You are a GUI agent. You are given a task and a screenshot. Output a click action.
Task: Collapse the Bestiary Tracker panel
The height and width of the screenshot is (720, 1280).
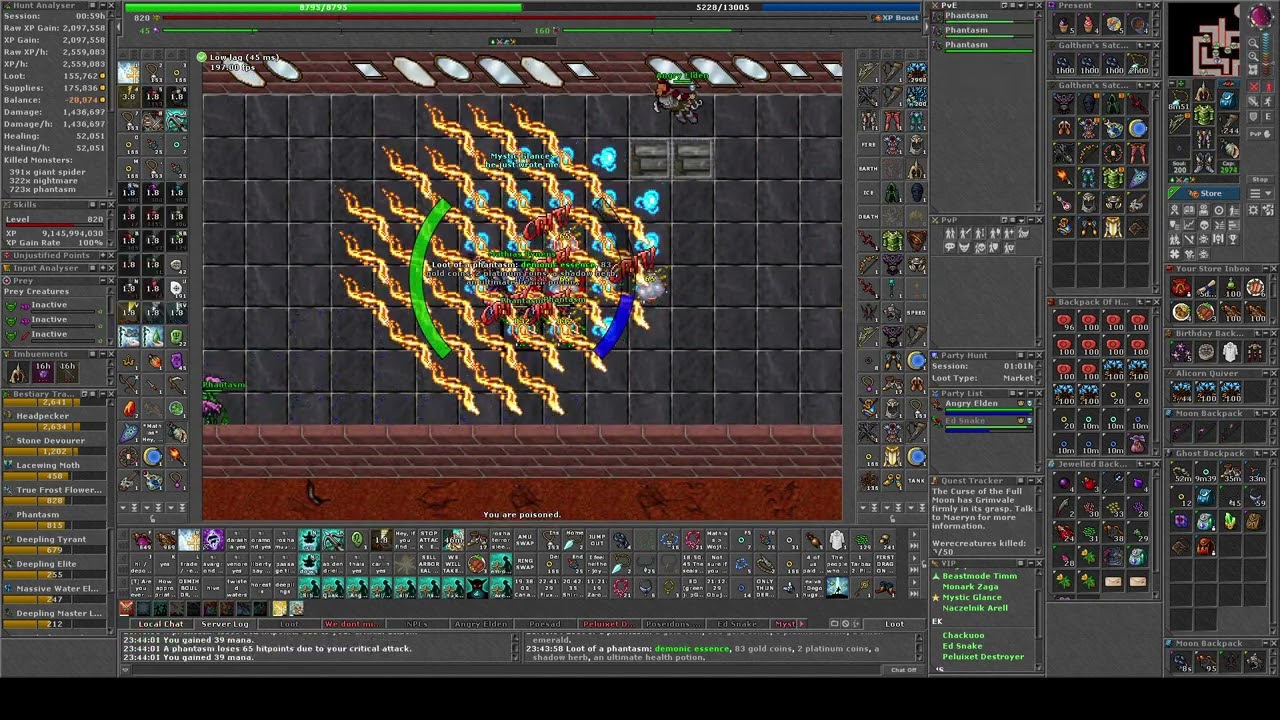[101, 394]
